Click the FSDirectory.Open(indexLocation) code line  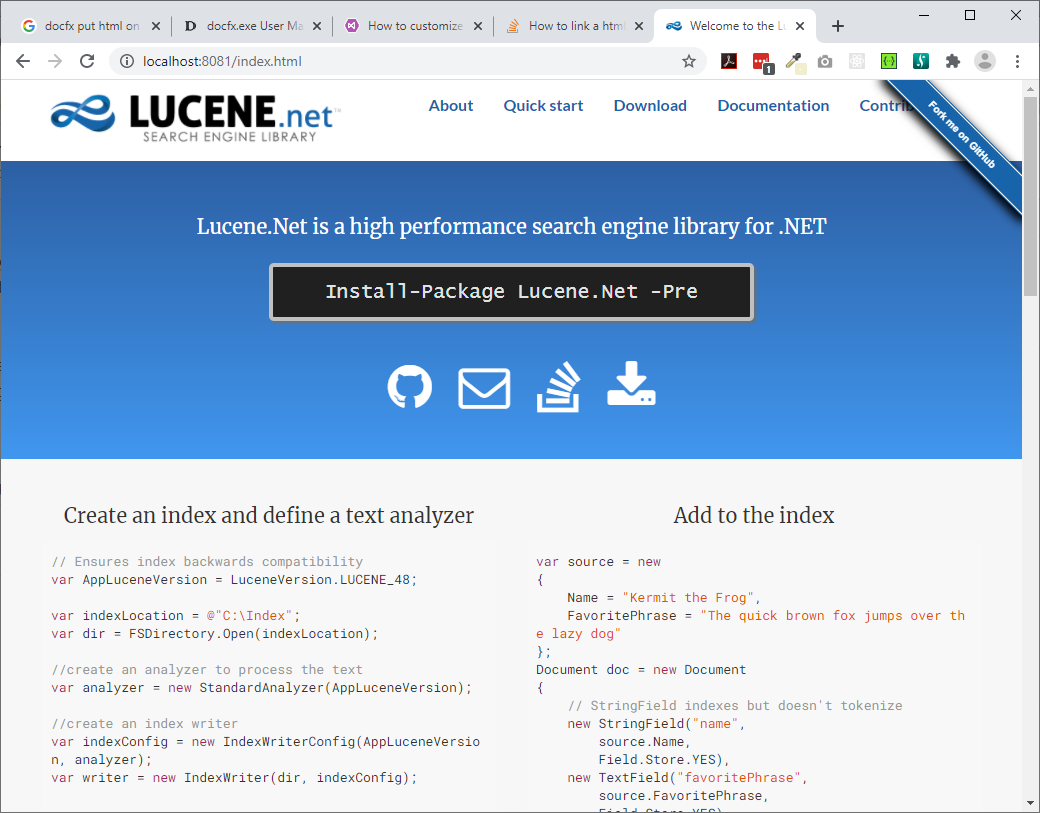tap(214, 633)
